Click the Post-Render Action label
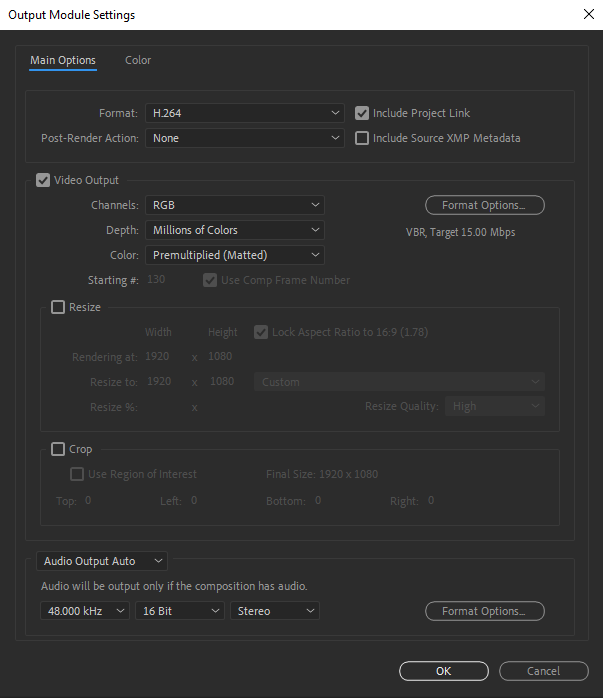This screenshot has width=603, height=698. coord(90,138)
